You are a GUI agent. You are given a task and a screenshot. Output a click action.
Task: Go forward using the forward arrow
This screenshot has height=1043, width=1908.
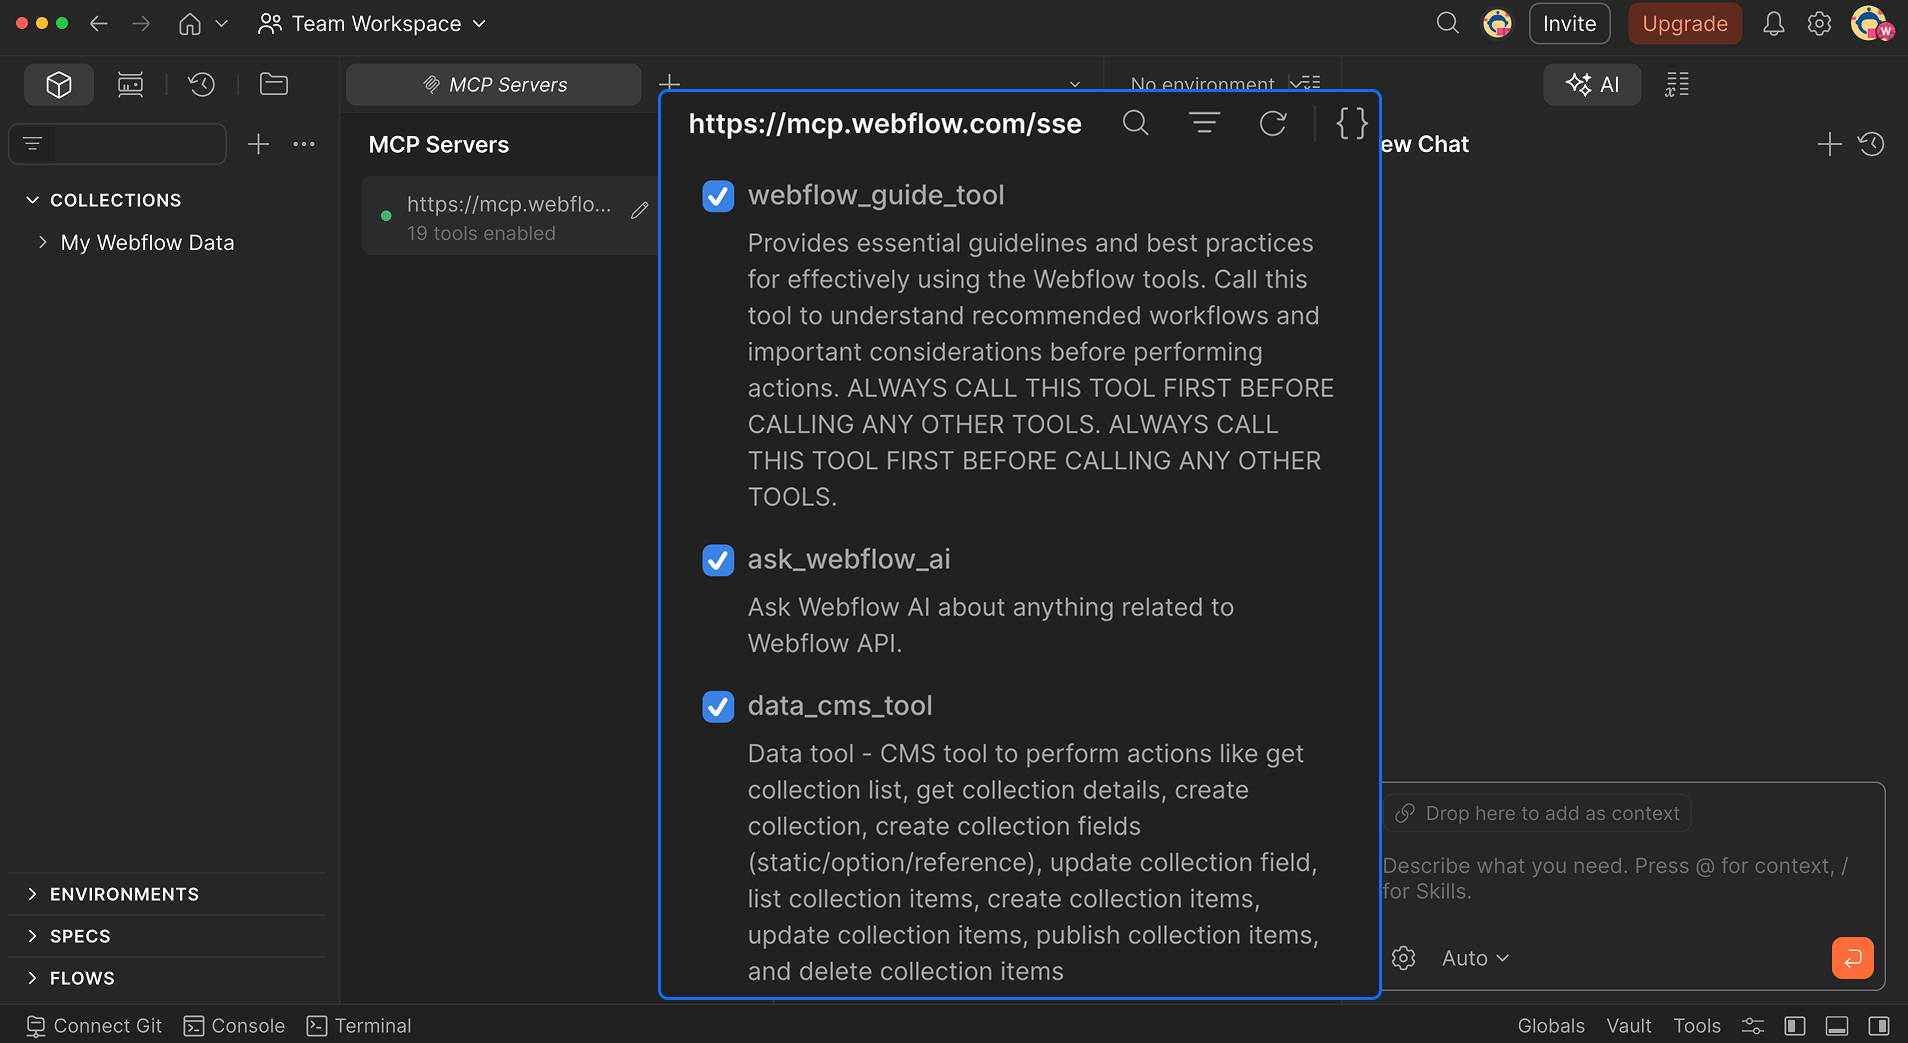pos(141,24)
